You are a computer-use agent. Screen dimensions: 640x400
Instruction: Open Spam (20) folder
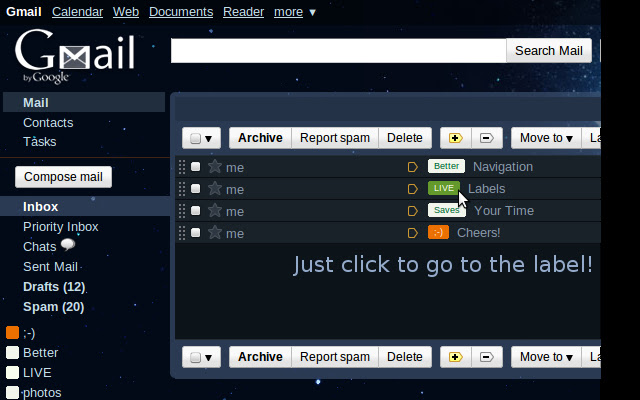pyautogui.click(x=53, y=307)
